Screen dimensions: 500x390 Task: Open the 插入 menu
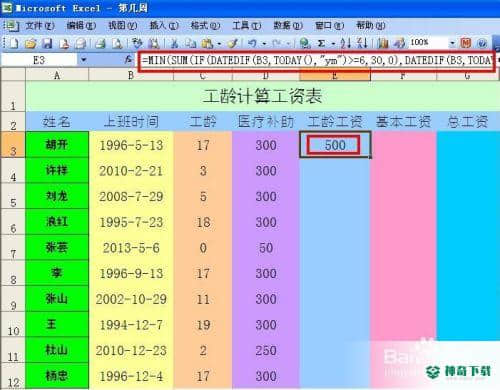(164, 25)
